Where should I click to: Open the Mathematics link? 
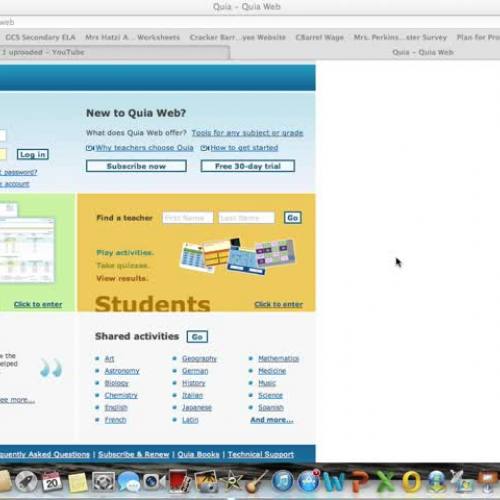click(x=279, y=359)
